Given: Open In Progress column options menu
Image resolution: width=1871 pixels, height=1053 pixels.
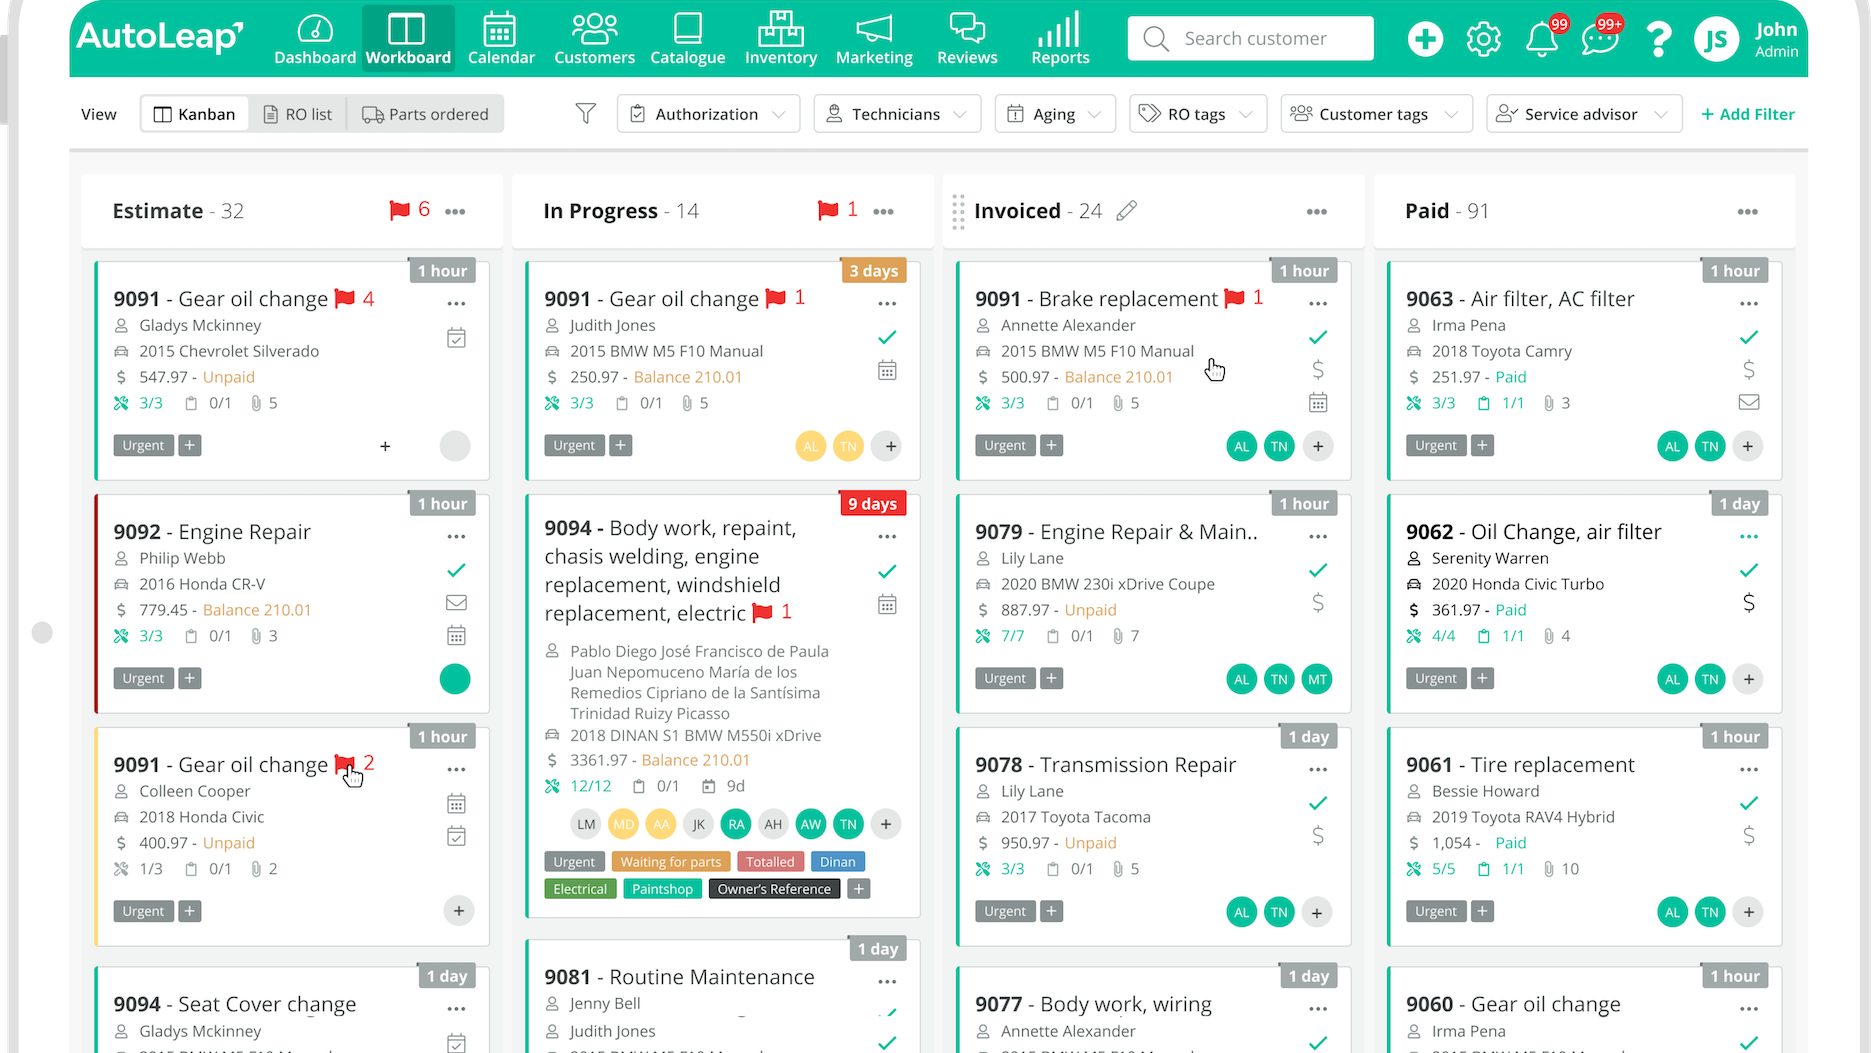Looking at the screenshot, I should click(x=883, y=211).
